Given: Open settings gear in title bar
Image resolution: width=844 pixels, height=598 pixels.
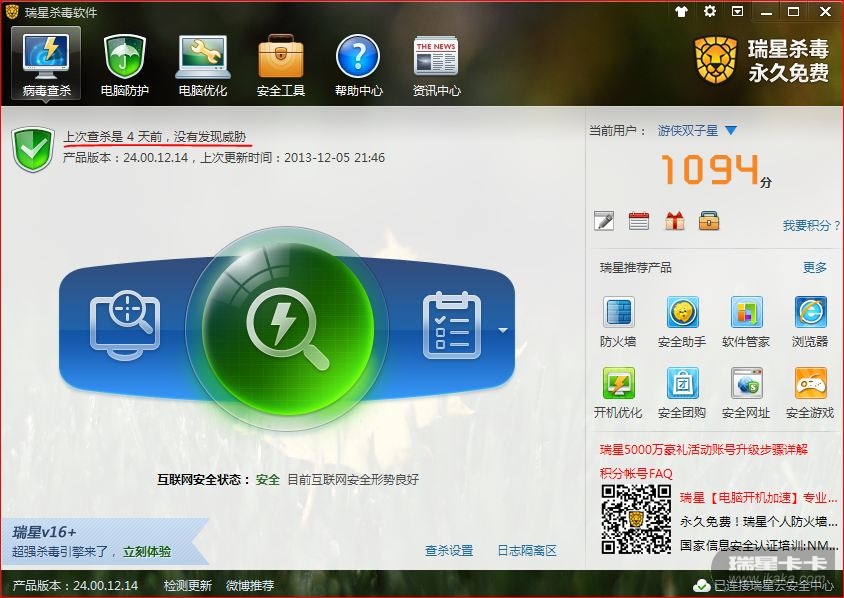Looking at the screenshot, I should pyautogui.click(x=710, y=11).
